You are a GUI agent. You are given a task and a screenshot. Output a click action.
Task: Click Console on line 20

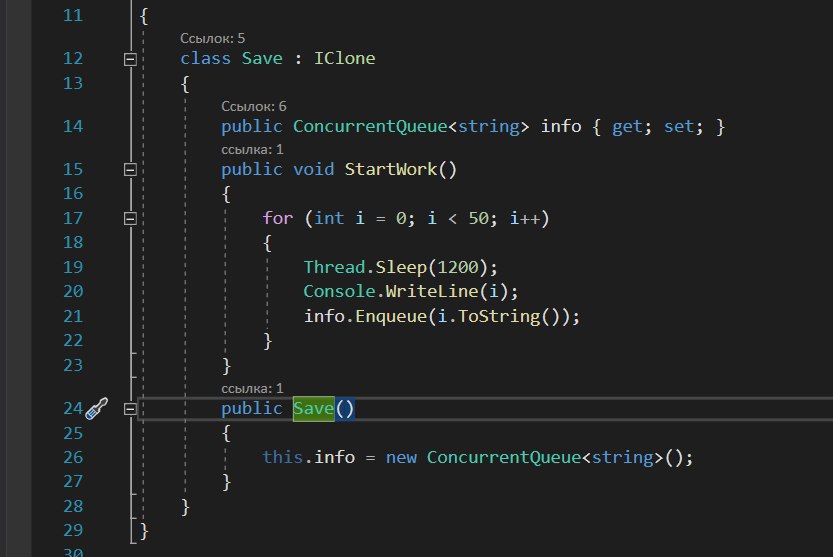[x=339, y=291]
